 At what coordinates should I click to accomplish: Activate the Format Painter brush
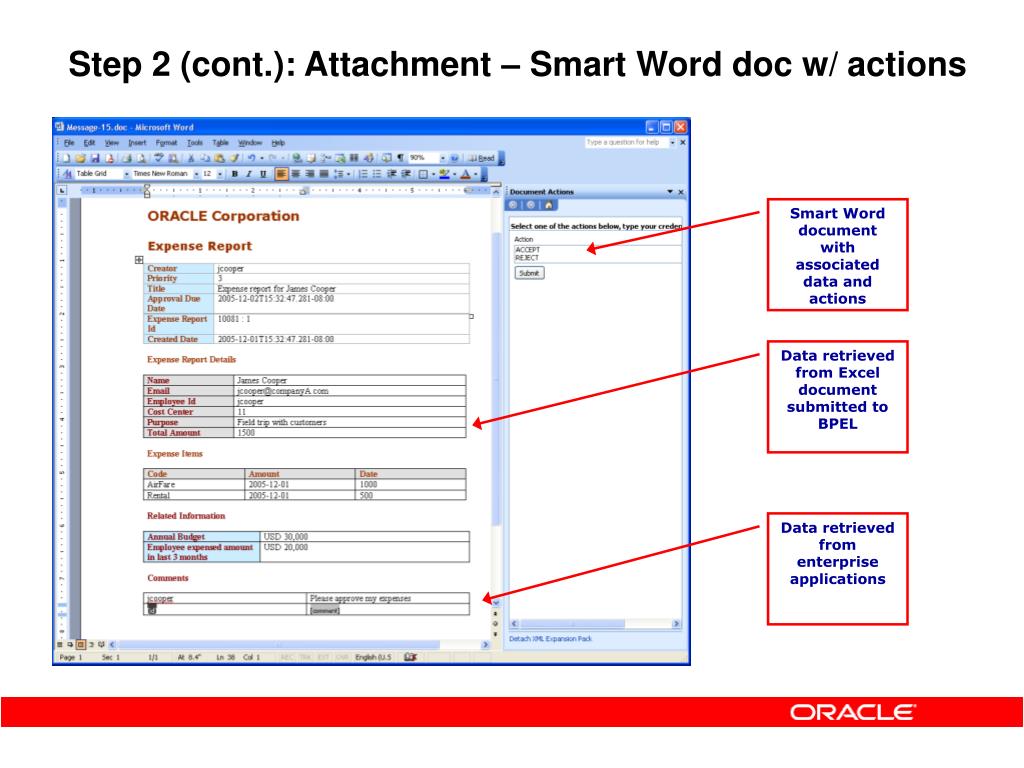tap(234, 158)
